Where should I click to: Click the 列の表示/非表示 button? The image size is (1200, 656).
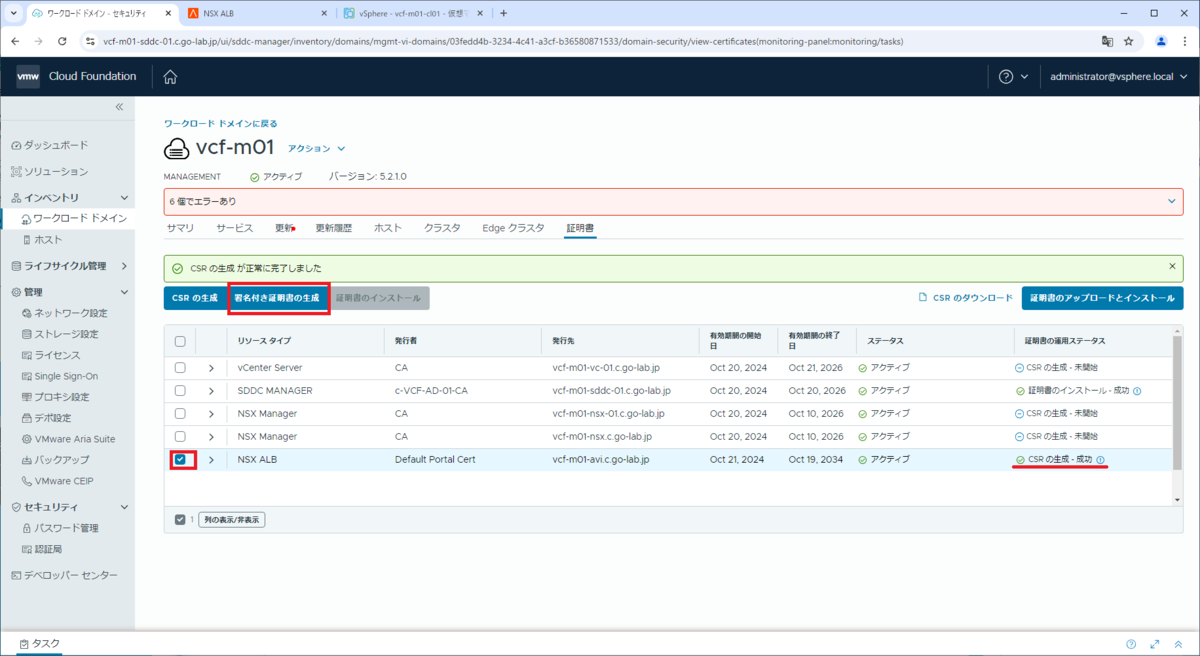coord(232,520)
